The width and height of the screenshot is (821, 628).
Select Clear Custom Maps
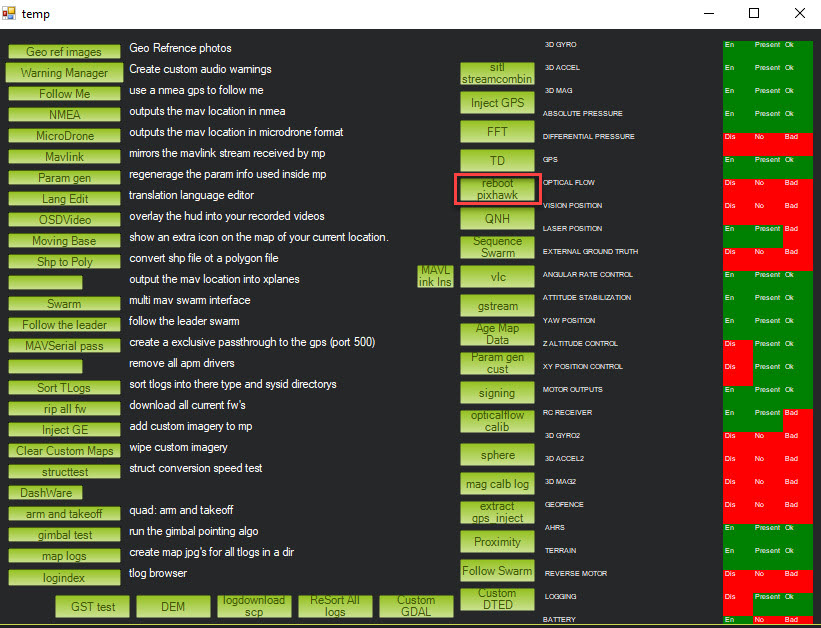[x=64, y=451]
